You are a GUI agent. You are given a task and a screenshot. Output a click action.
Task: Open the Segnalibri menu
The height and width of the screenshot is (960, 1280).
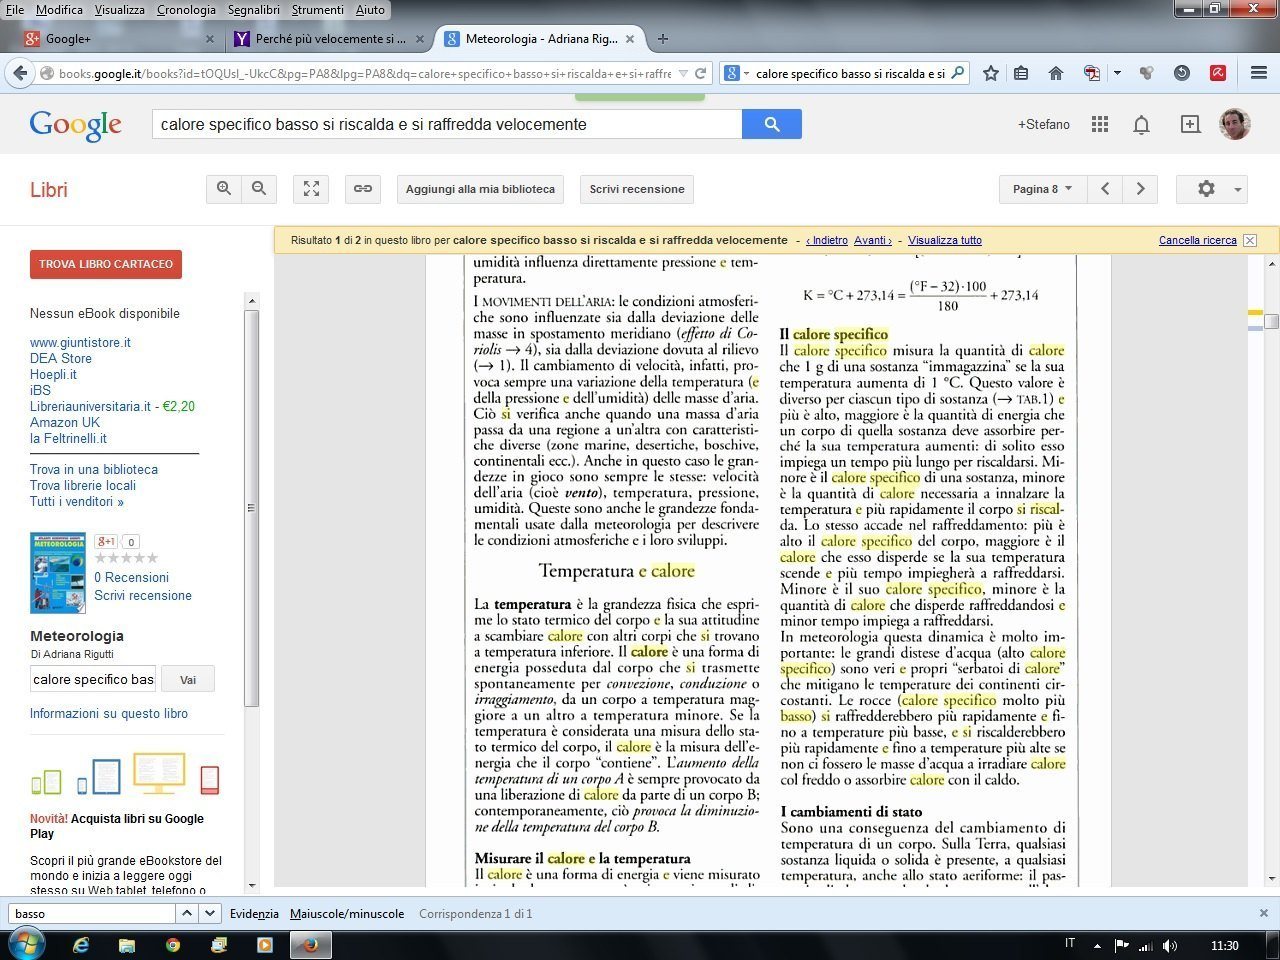tap(253, 9)
